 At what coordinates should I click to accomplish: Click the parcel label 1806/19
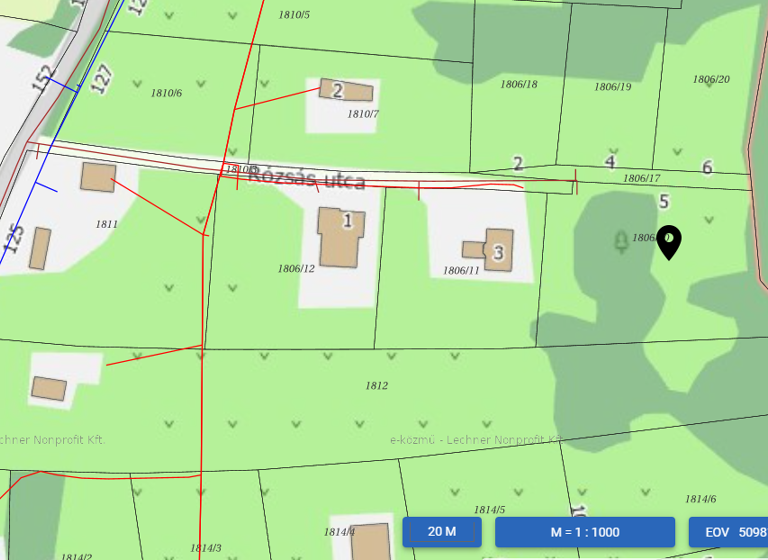(612, 87)
